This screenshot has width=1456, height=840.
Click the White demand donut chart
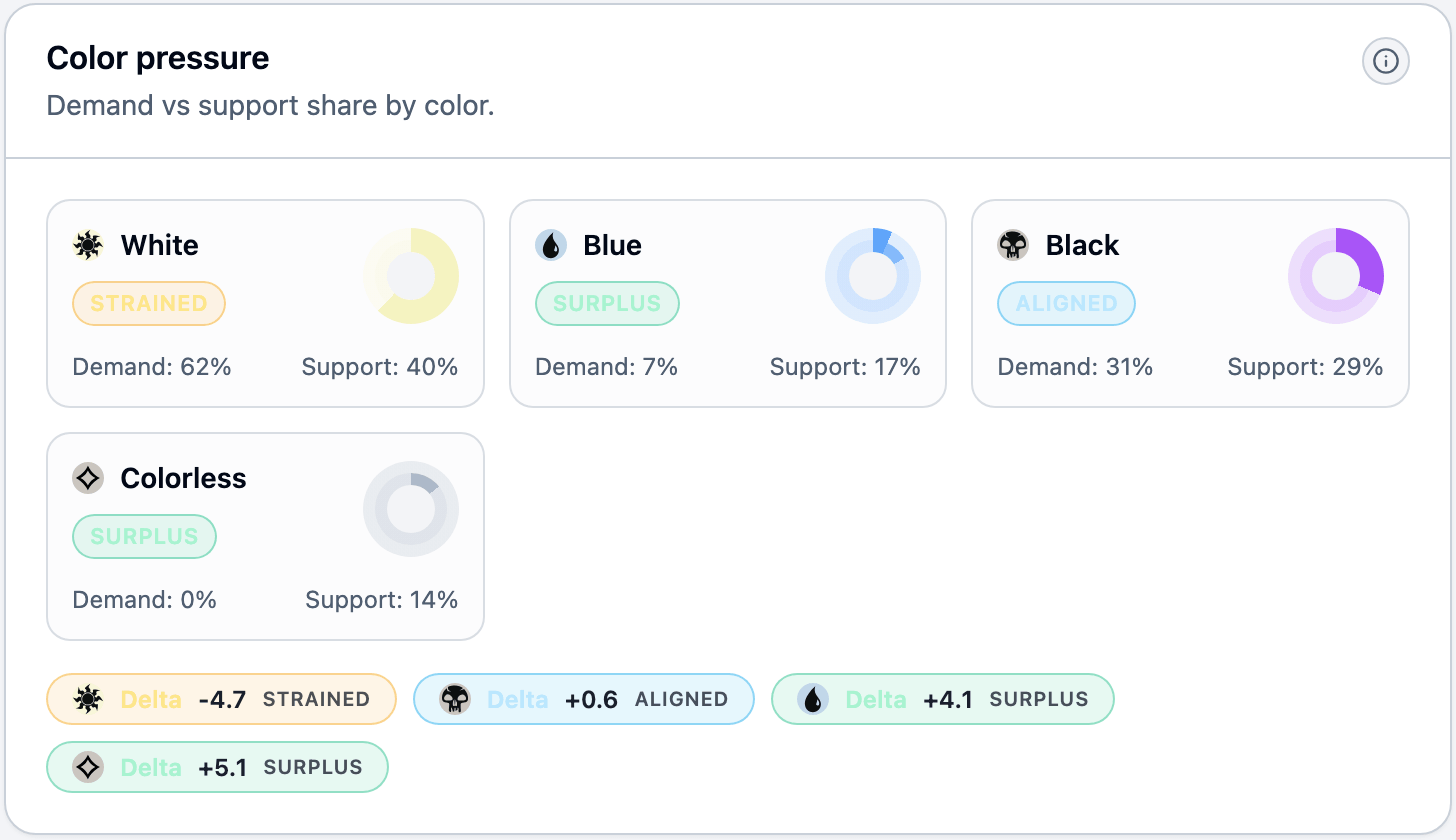(x=411, y=275)
